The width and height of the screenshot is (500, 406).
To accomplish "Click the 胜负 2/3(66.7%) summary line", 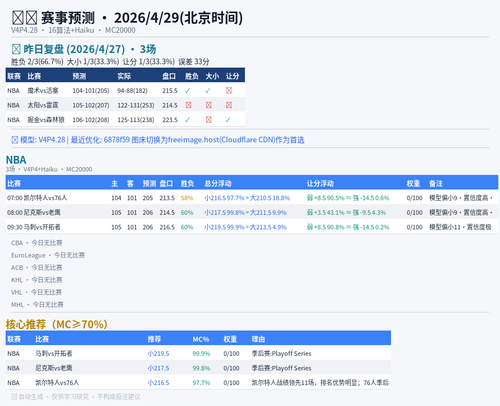I will click(x=110, y=62).
